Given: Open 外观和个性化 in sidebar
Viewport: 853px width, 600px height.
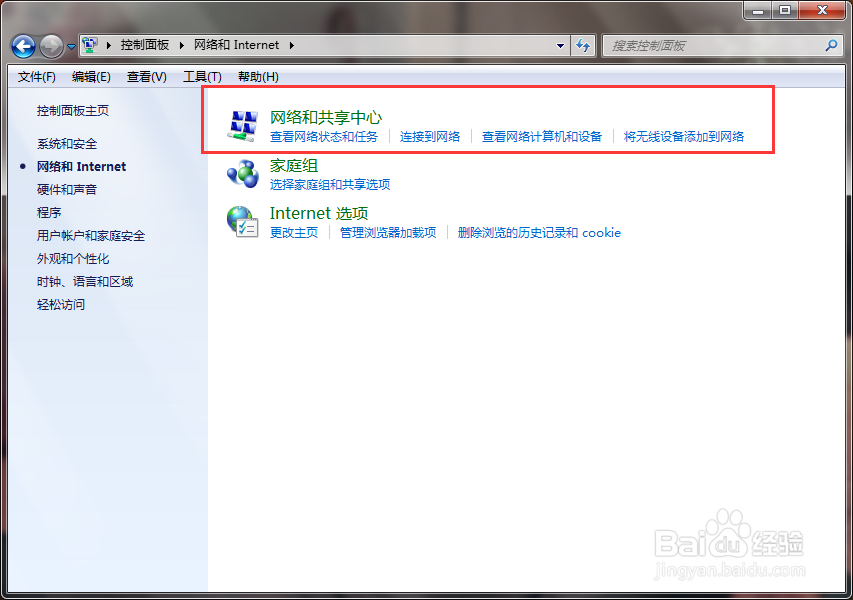Looking at the screenshot, I should pyautogui.click(x=73, y=259).
